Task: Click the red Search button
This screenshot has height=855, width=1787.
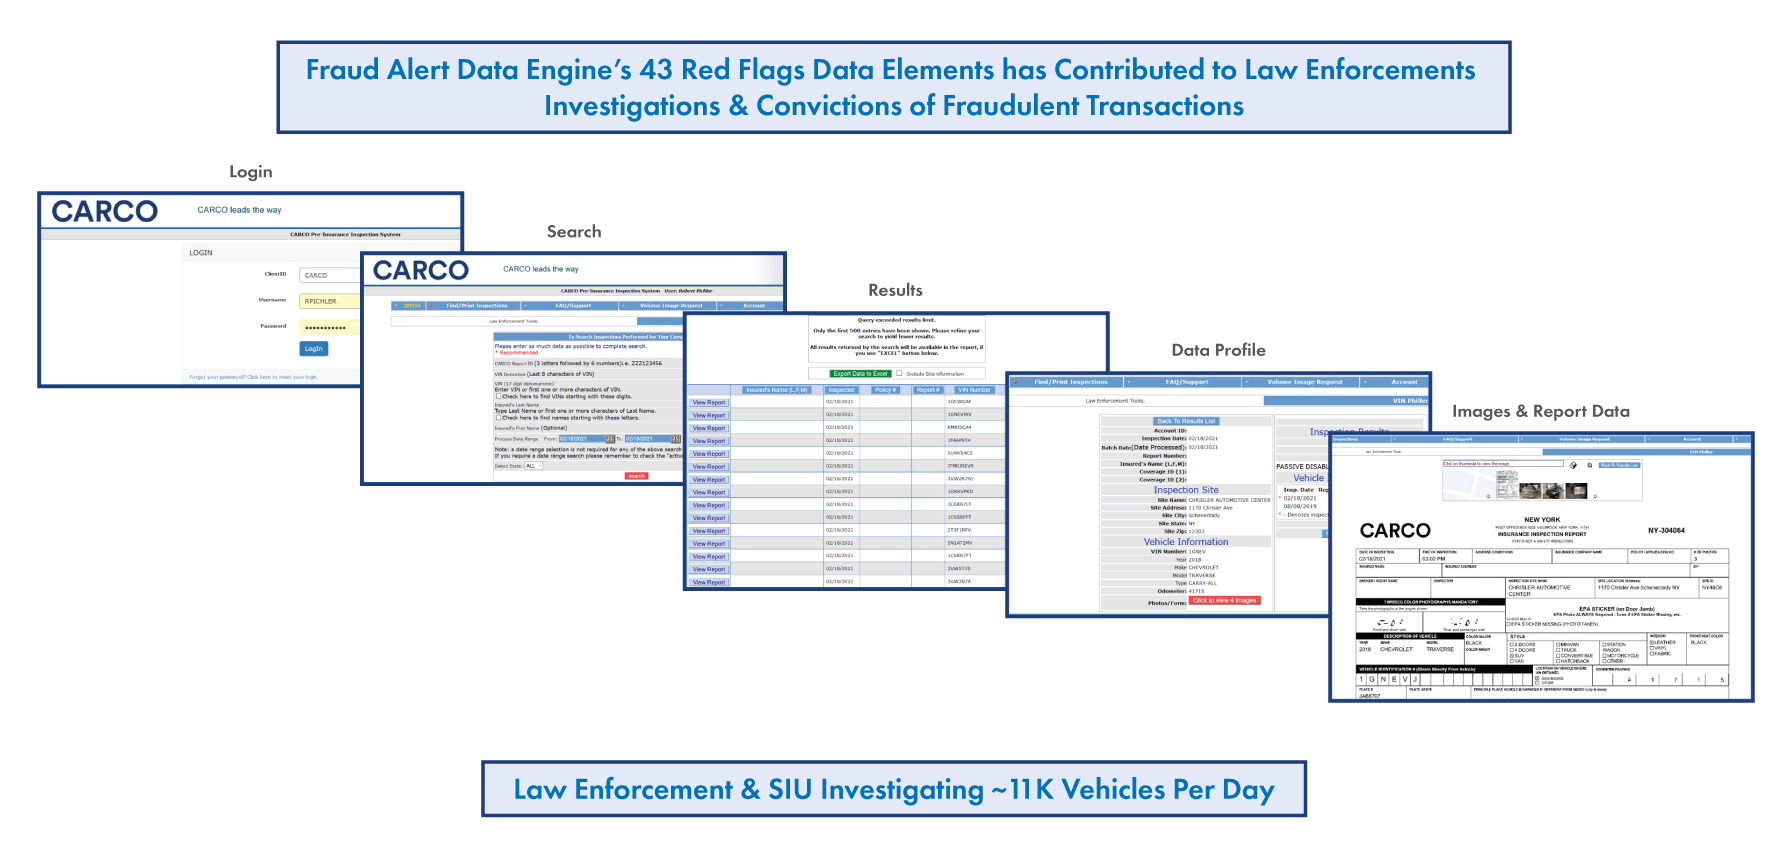Action: tap(636, 476)
